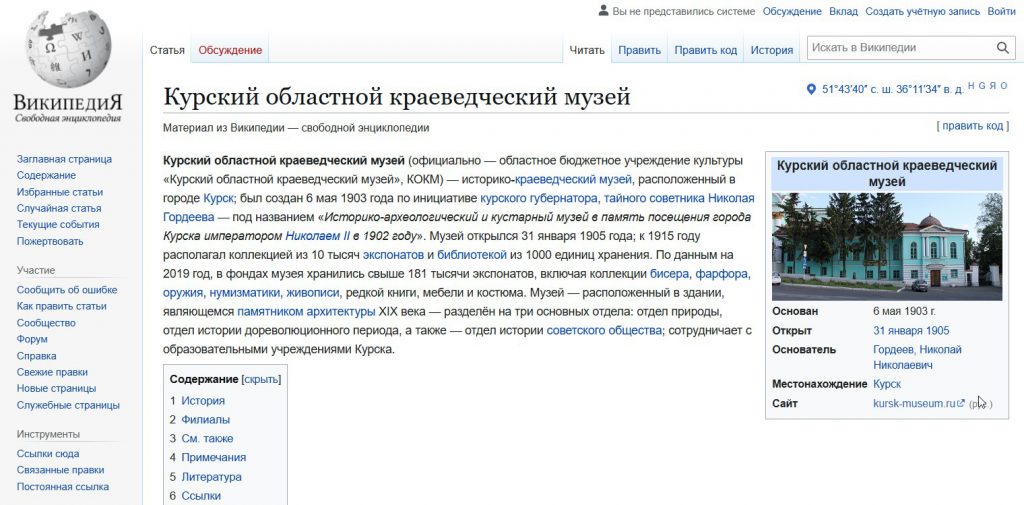
Task: Click the coordinates map pin icon
Action: coord(811,89)
